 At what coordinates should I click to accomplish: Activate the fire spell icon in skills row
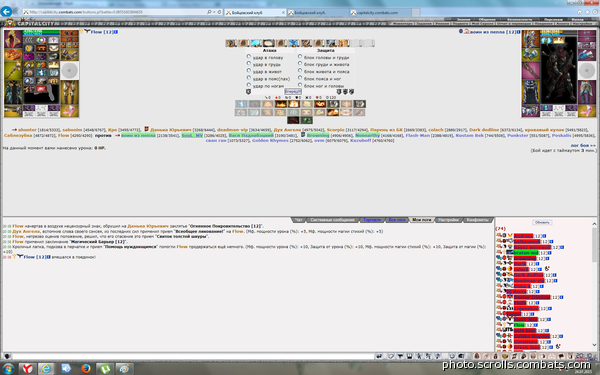(280, 104)
